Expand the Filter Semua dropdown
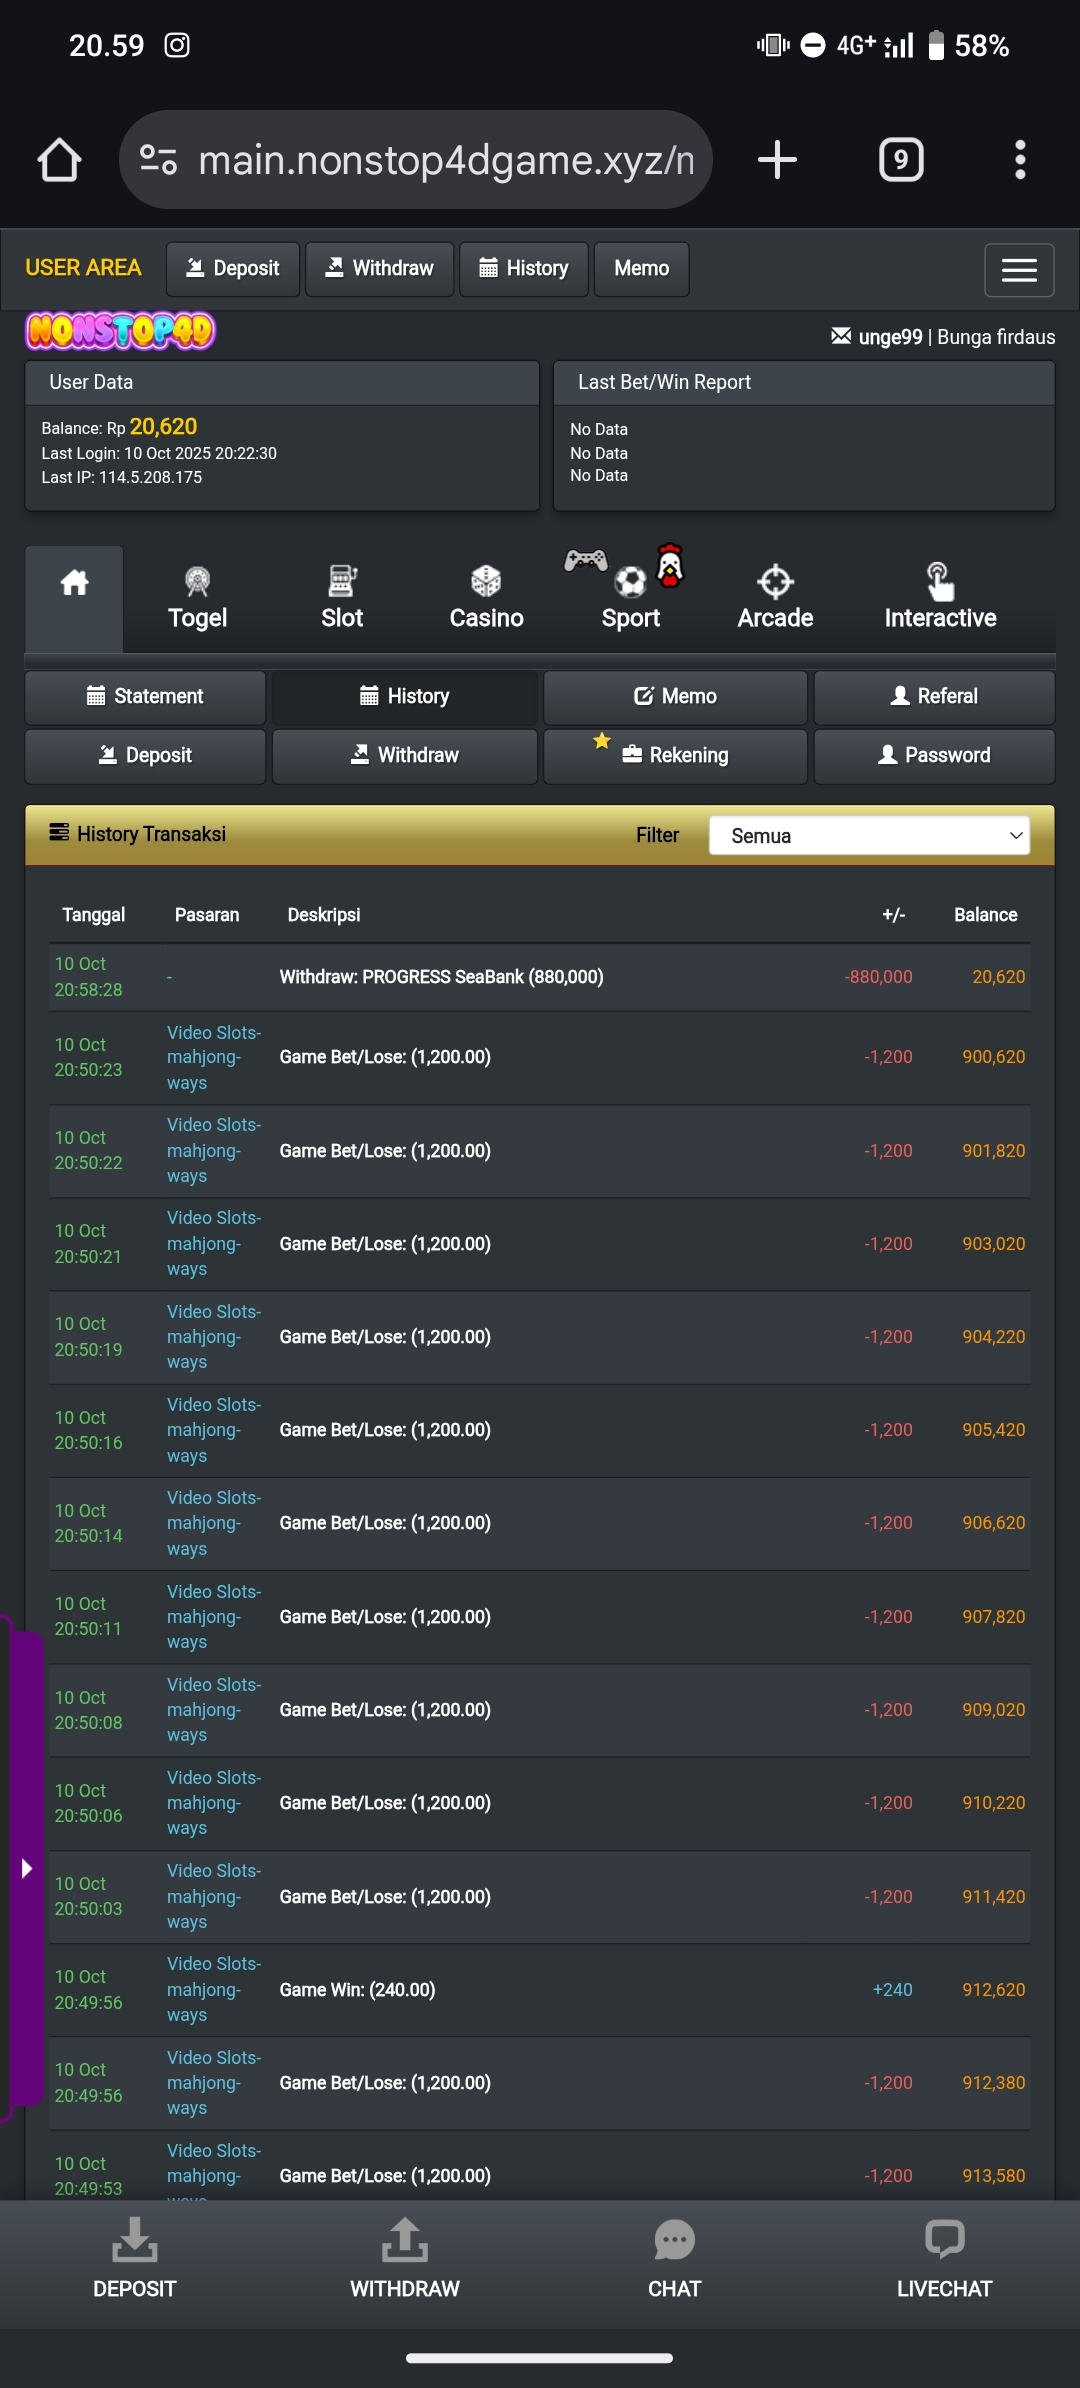The height and width of the screenshot is (2388, 1080). pos(869,836)
